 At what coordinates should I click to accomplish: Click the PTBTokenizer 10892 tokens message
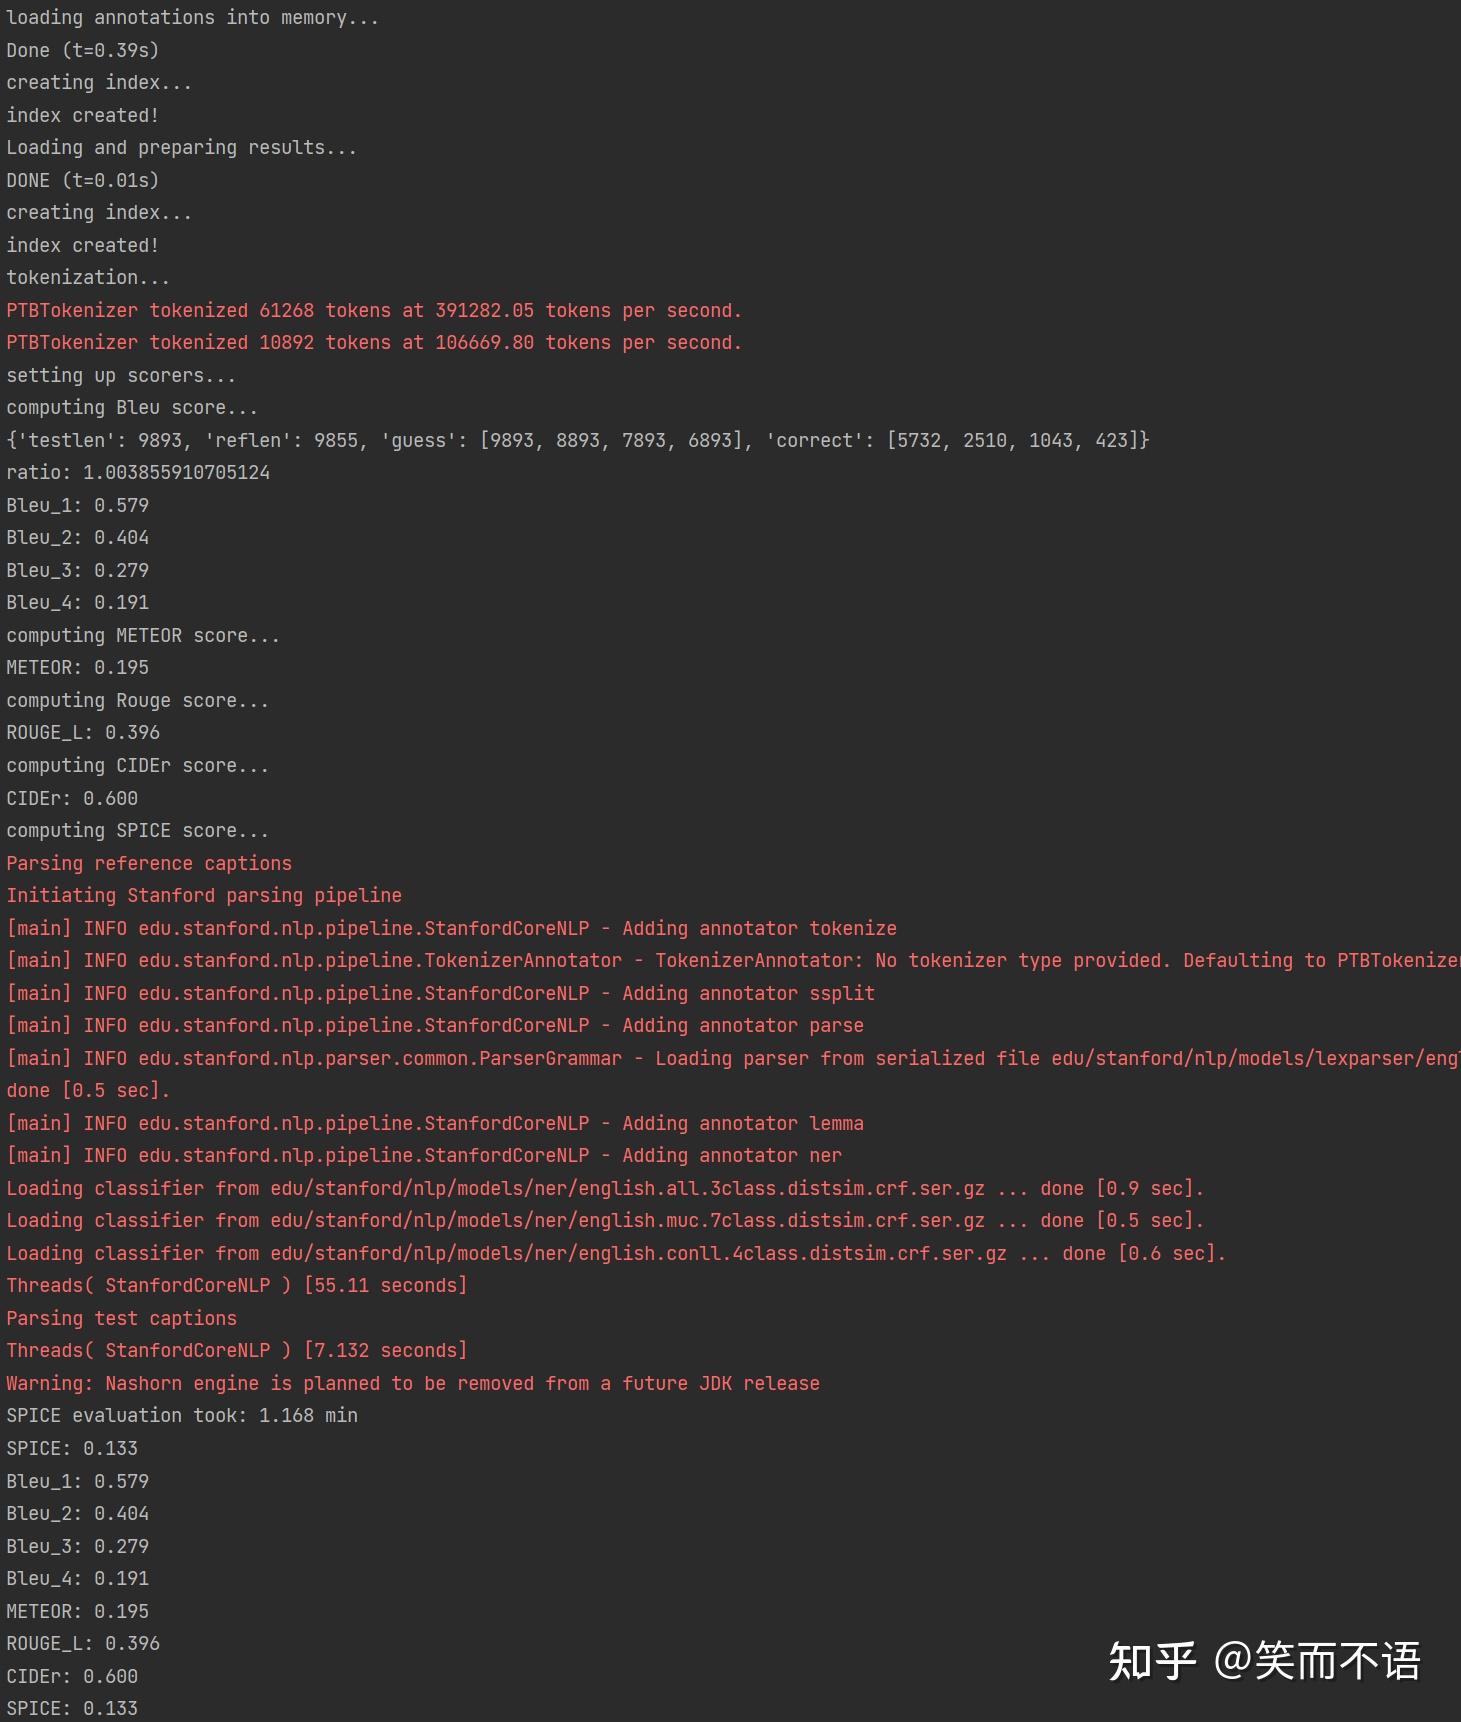coord(373,343)
